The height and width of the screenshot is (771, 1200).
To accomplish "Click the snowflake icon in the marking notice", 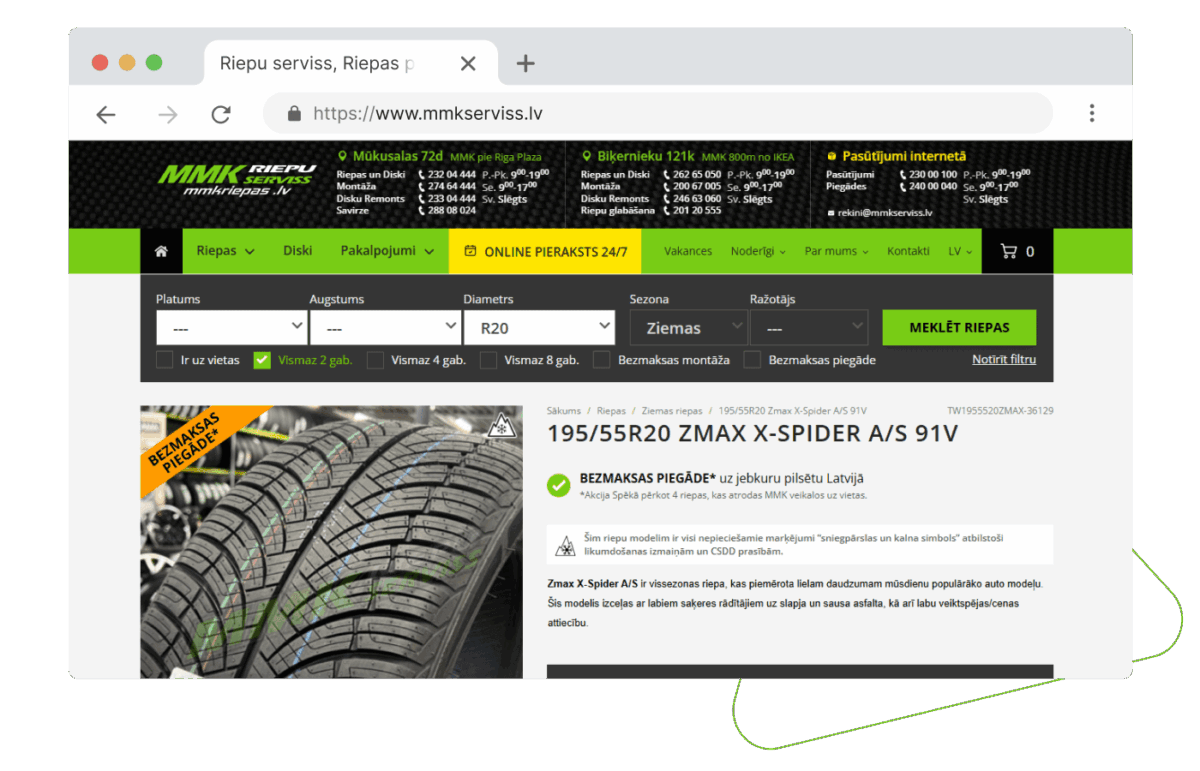I will [566, 545].
